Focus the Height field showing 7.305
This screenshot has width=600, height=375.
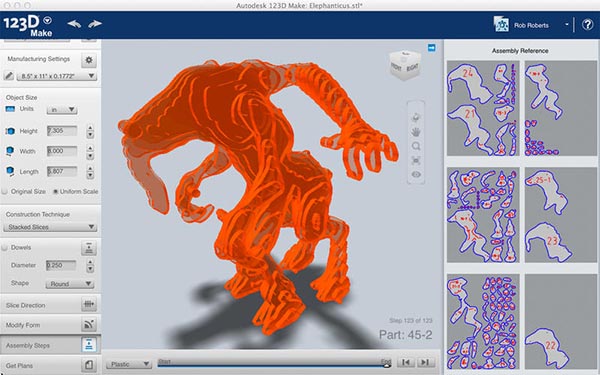tap(62, 131)
